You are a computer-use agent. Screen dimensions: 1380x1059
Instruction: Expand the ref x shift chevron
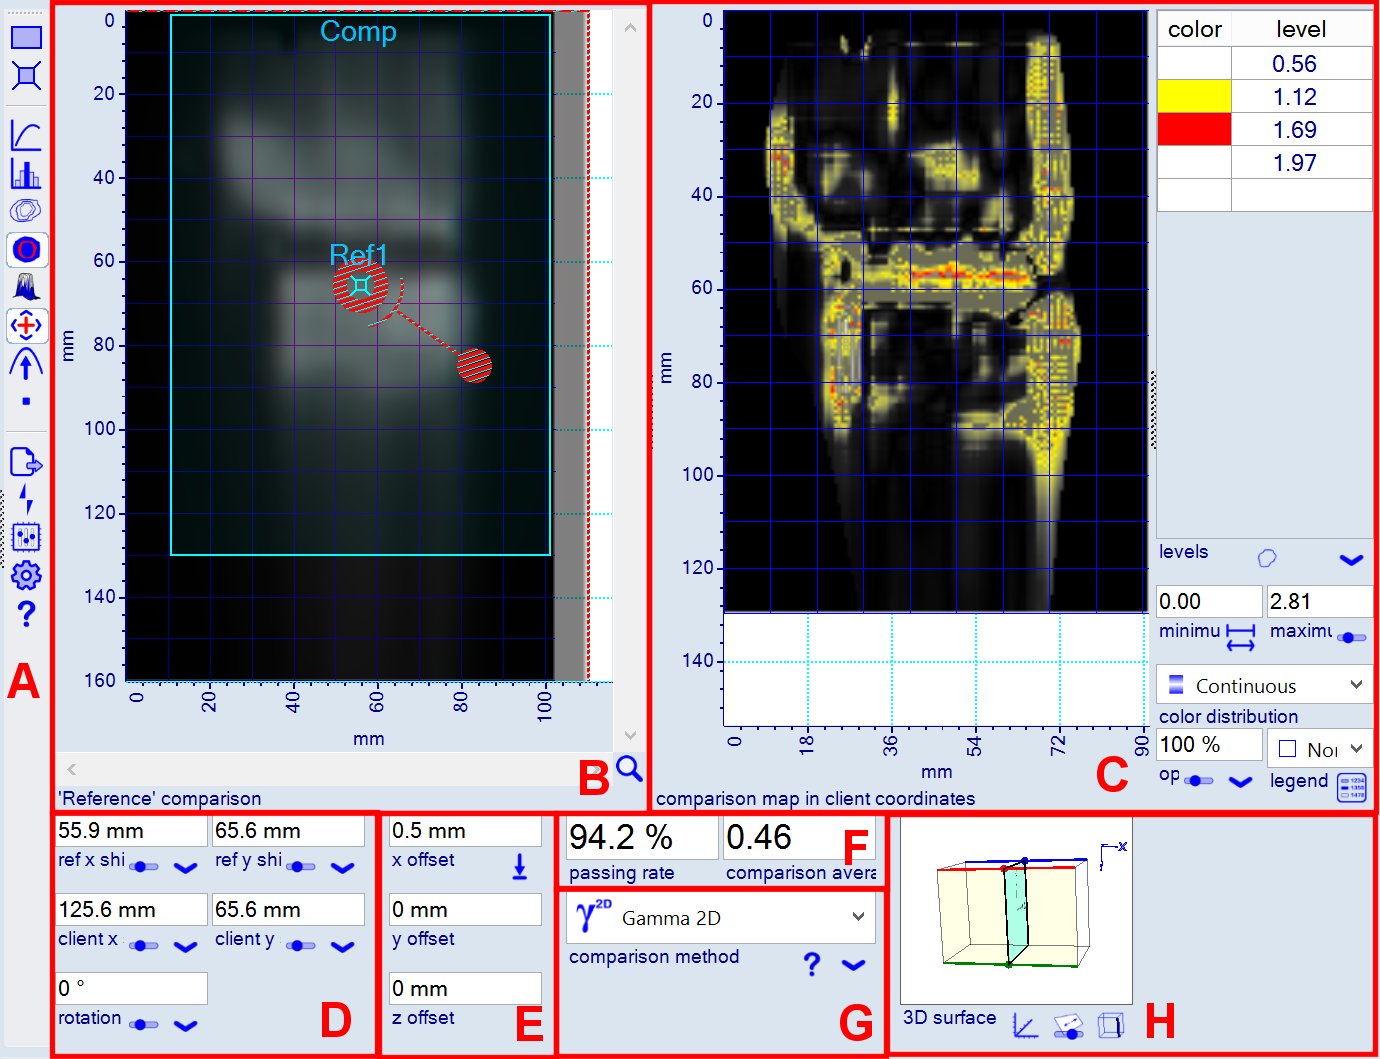click(x=186, y=867)
